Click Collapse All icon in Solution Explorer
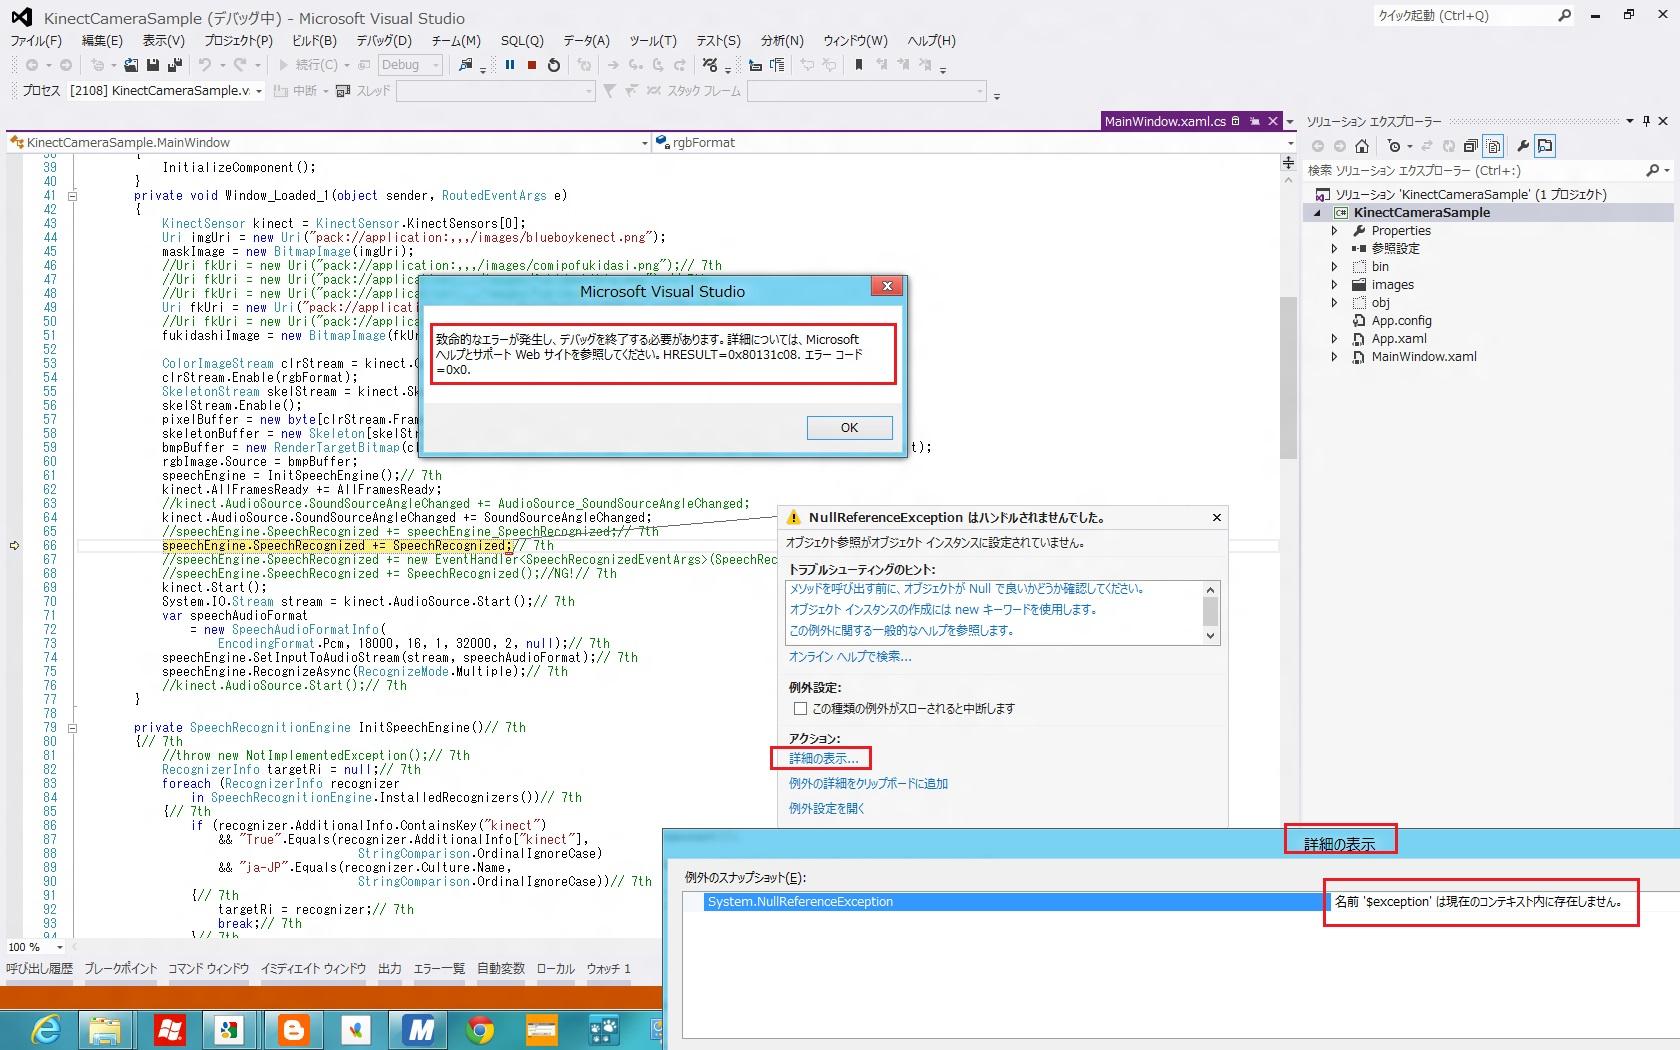This screenshot has width=1680, height=1050. (1470, 146)
